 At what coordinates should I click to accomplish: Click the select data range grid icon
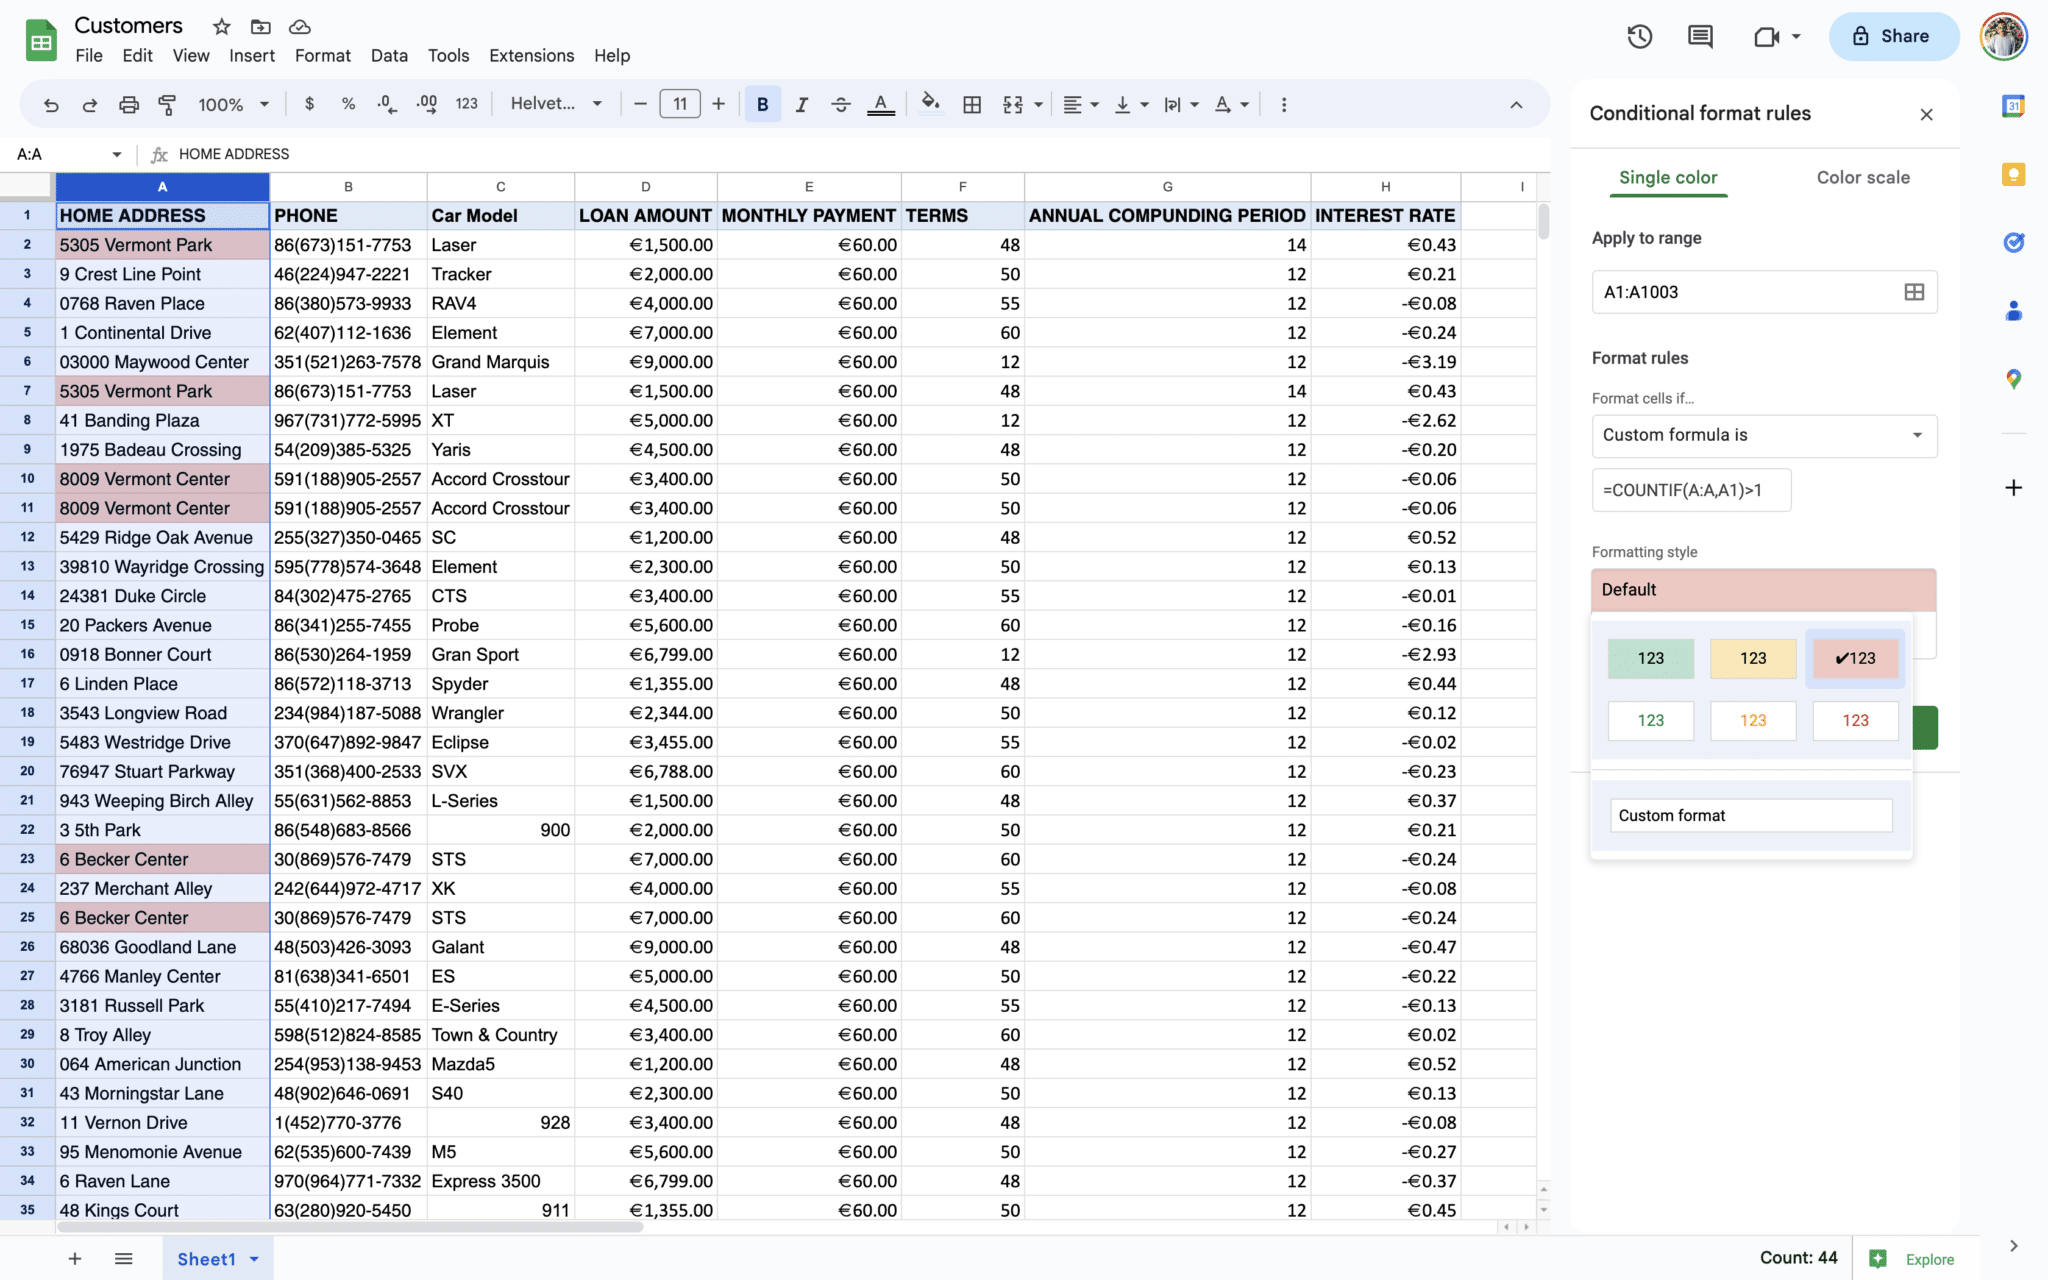(1913, 292)
